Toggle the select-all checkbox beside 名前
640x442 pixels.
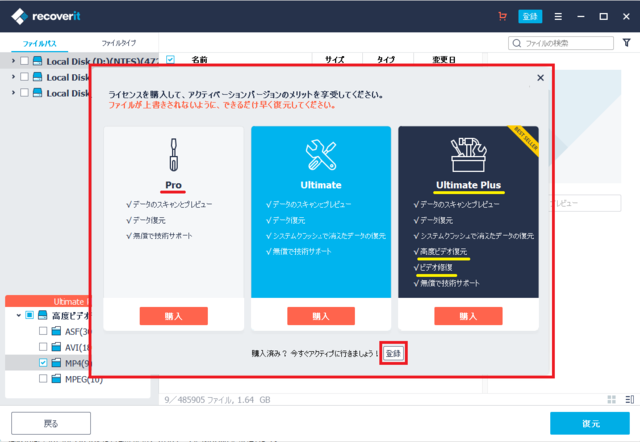[171, 60]
